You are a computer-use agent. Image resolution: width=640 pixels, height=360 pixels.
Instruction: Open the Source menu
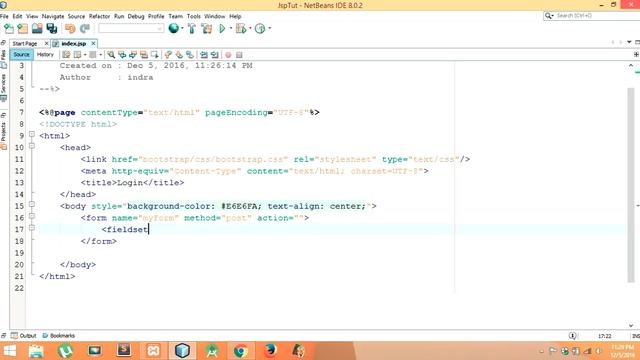click(76, 16)
